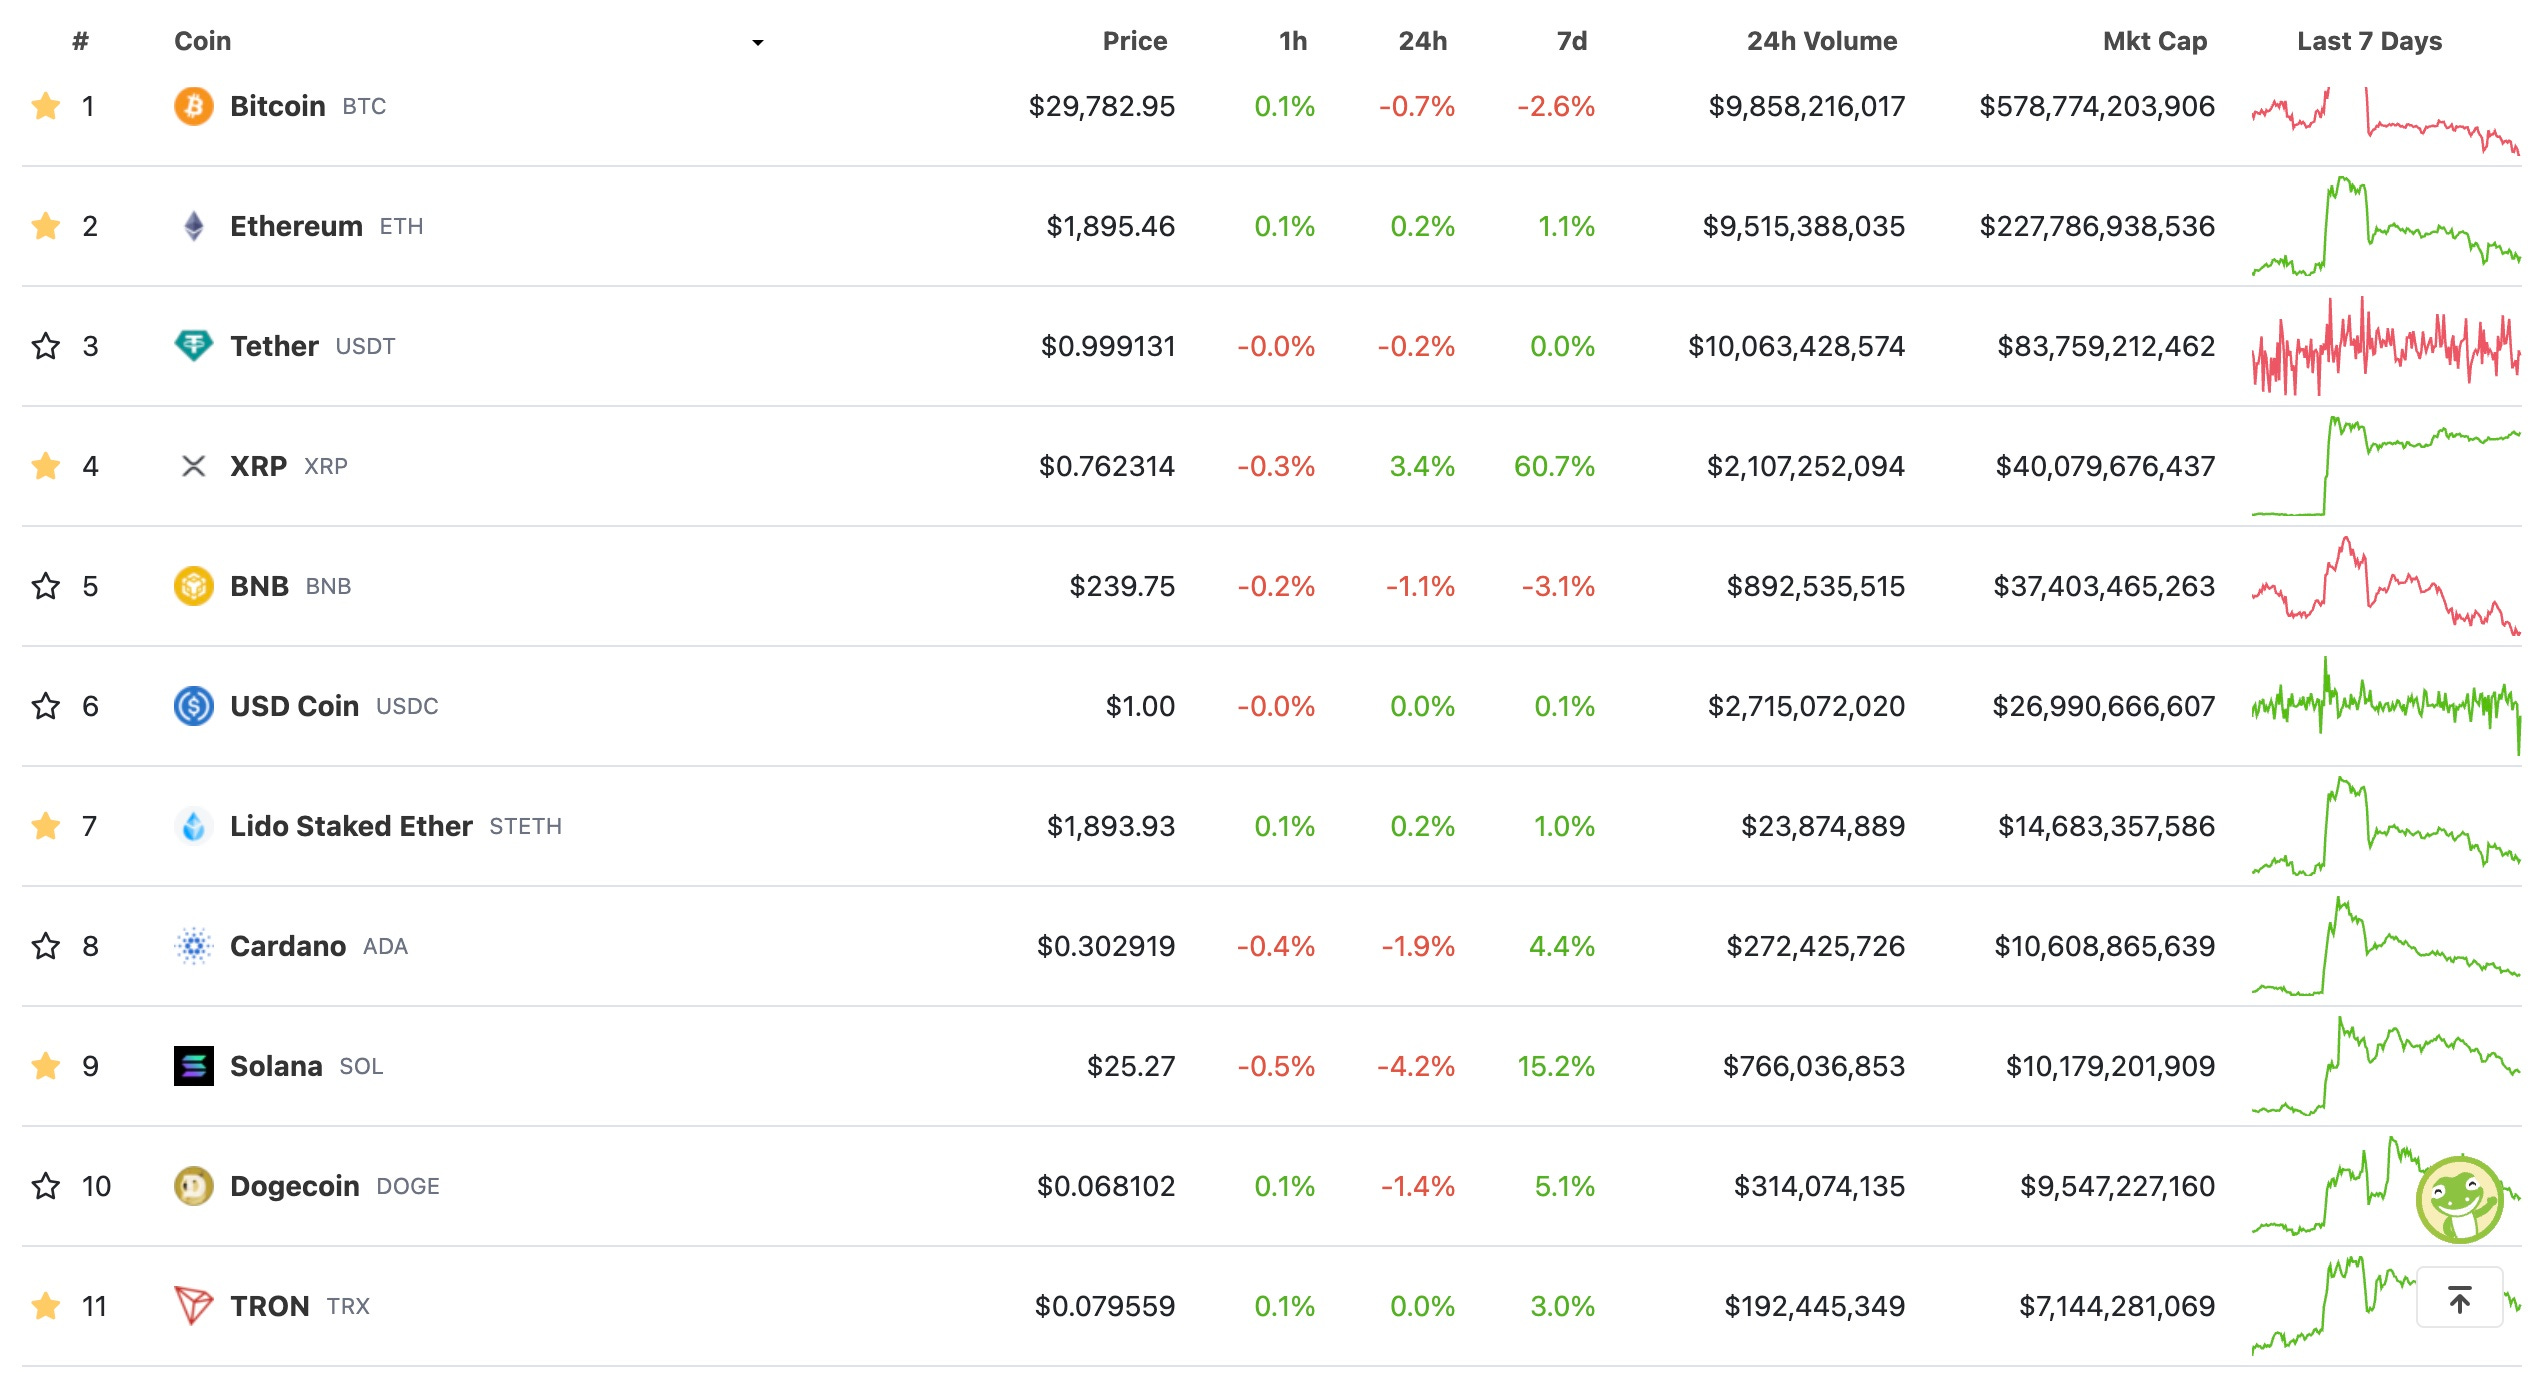
Task: Click Ethereum market cap $227,786,938,536
Action: (x=2097, y=226)
